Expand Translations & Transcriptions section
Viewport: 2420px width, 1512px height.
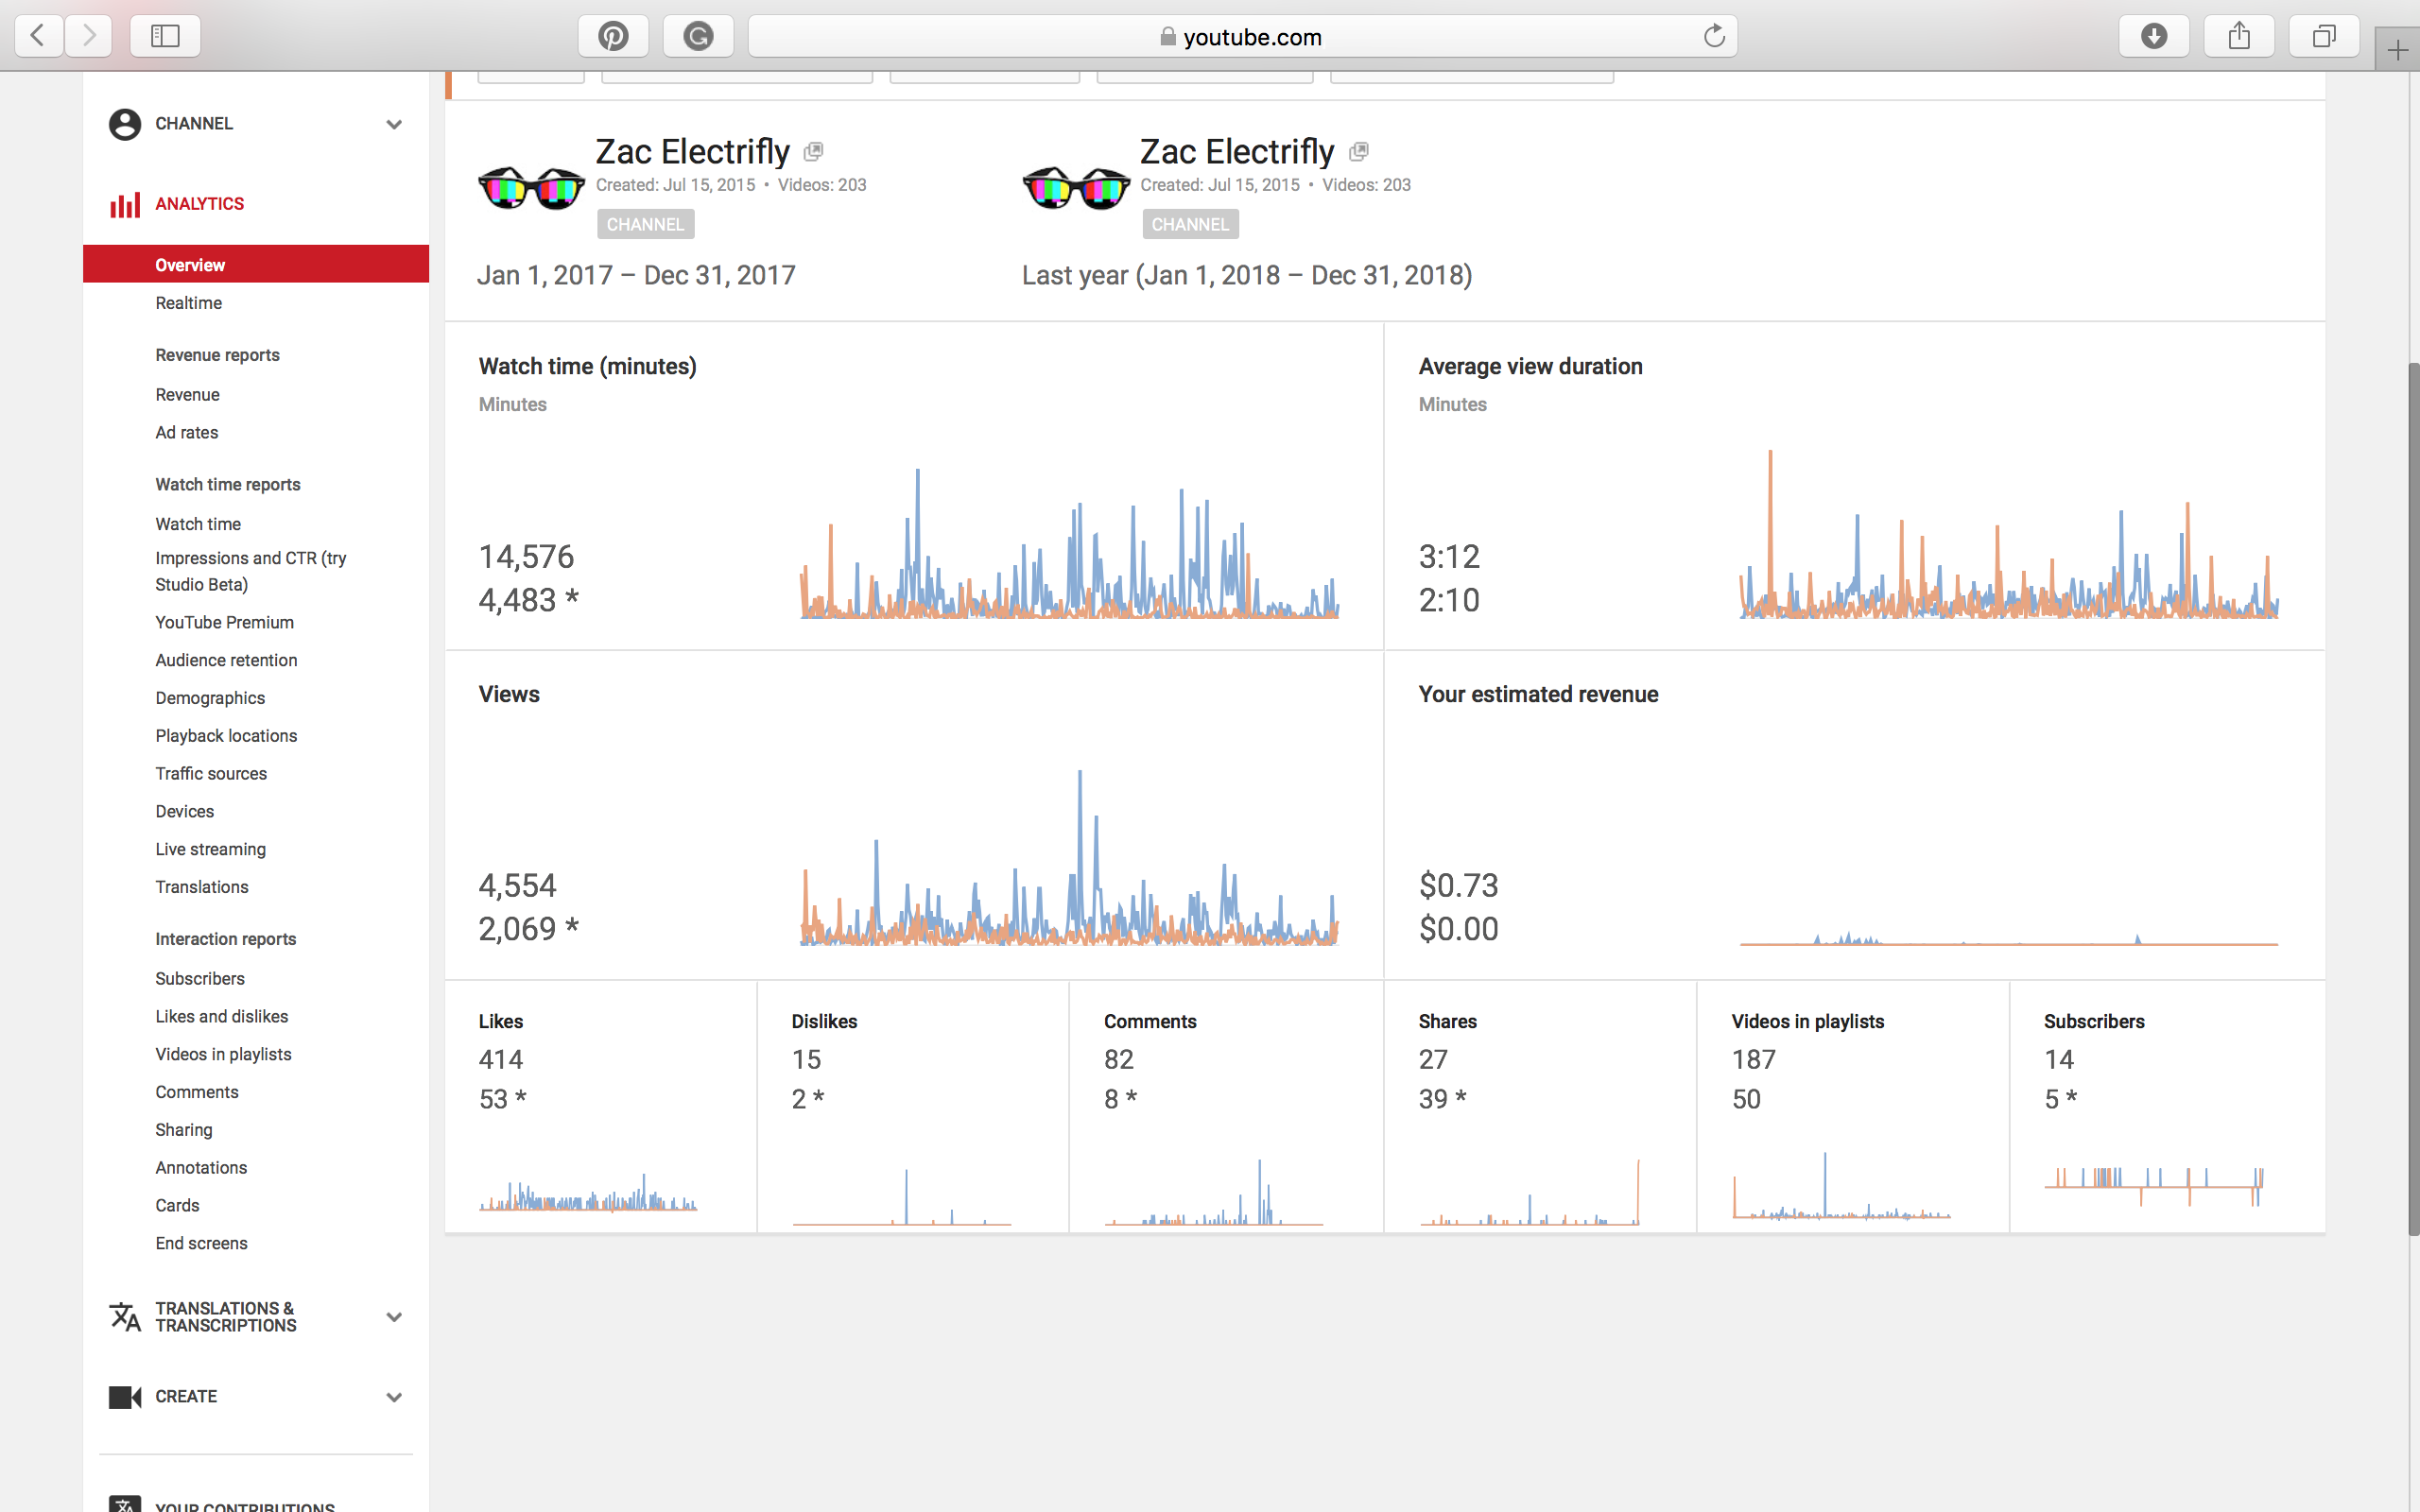[x=394, y=1317]
